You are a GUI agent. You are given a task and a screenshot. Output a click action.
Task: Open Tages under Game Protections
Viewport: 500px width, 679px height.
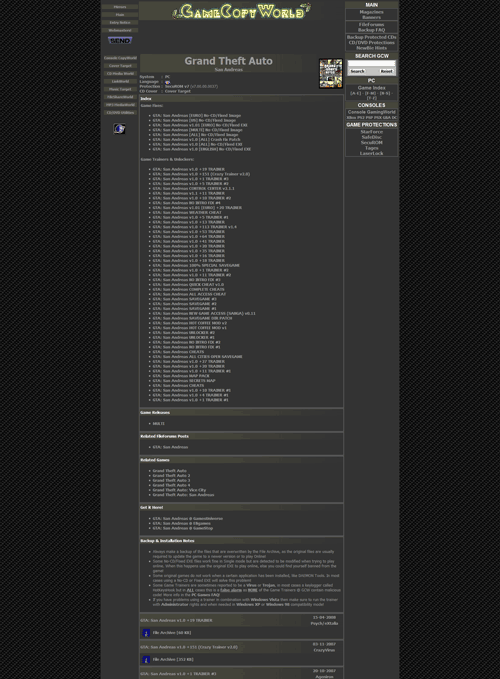point(371,148)
